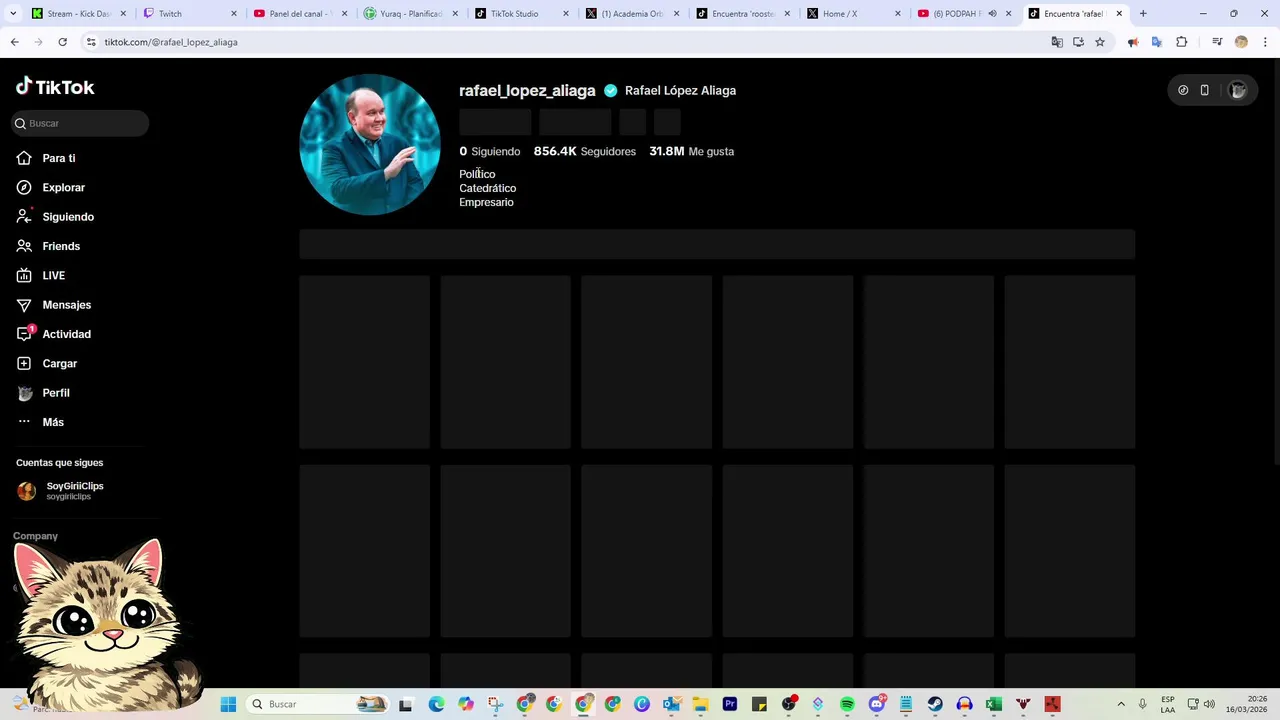Open the Friends page
The width and height of the screenshot is (1280, 720).
pyautogui.click(x=61, y=246)
